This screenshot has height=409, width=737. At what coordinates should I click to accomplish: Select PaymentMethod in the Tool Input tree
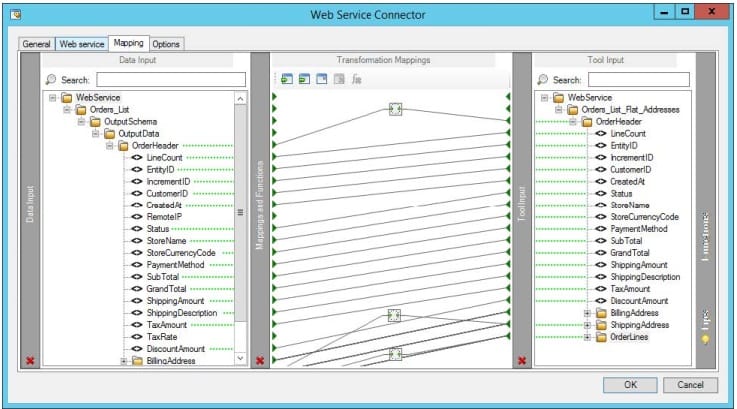tap(639, 229)
